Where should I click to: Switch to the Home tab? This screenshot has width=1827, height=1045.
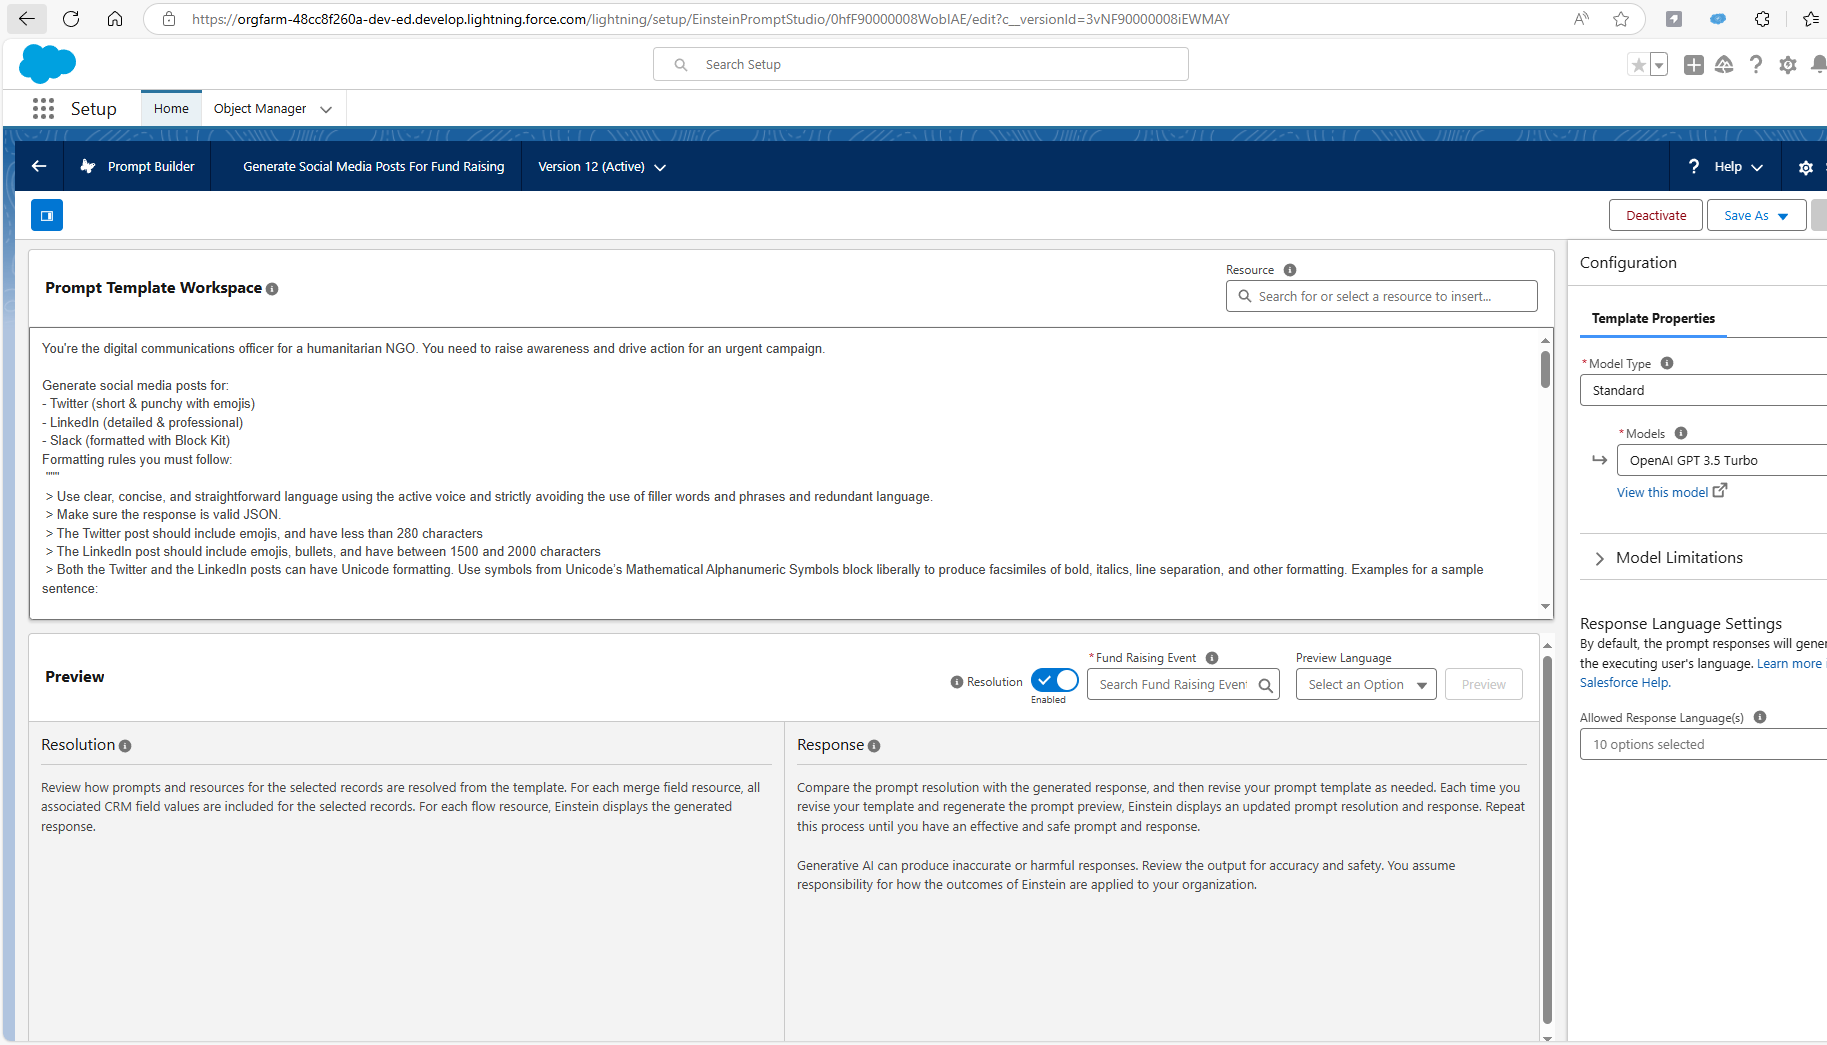tap(171, 108)
